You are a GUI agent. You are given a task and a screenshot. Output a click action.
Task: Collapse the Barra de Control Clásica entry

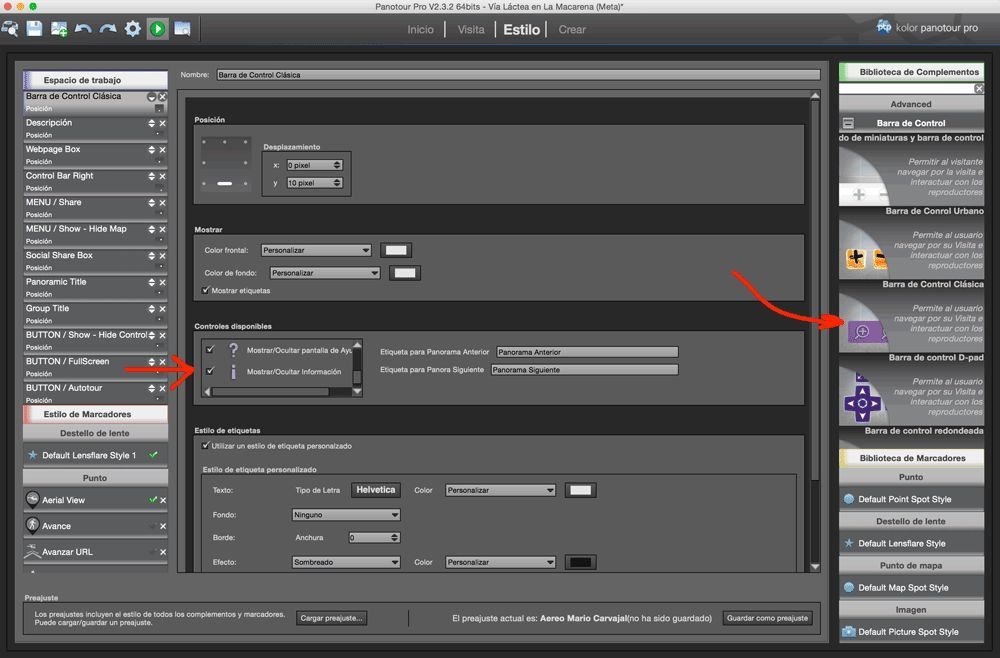point(152,97)
